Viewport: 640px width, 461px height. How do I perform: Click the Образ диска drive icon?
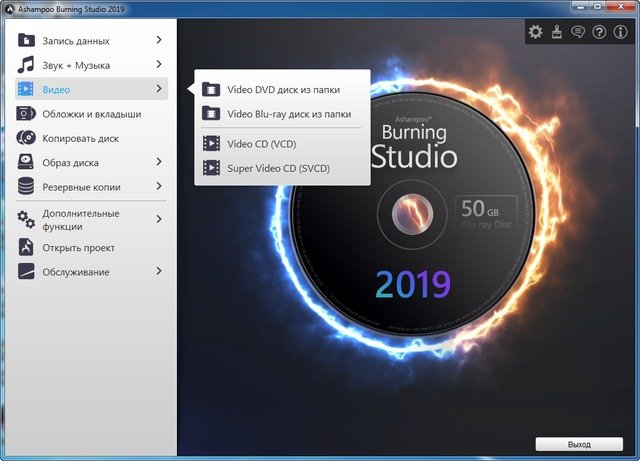26,162
